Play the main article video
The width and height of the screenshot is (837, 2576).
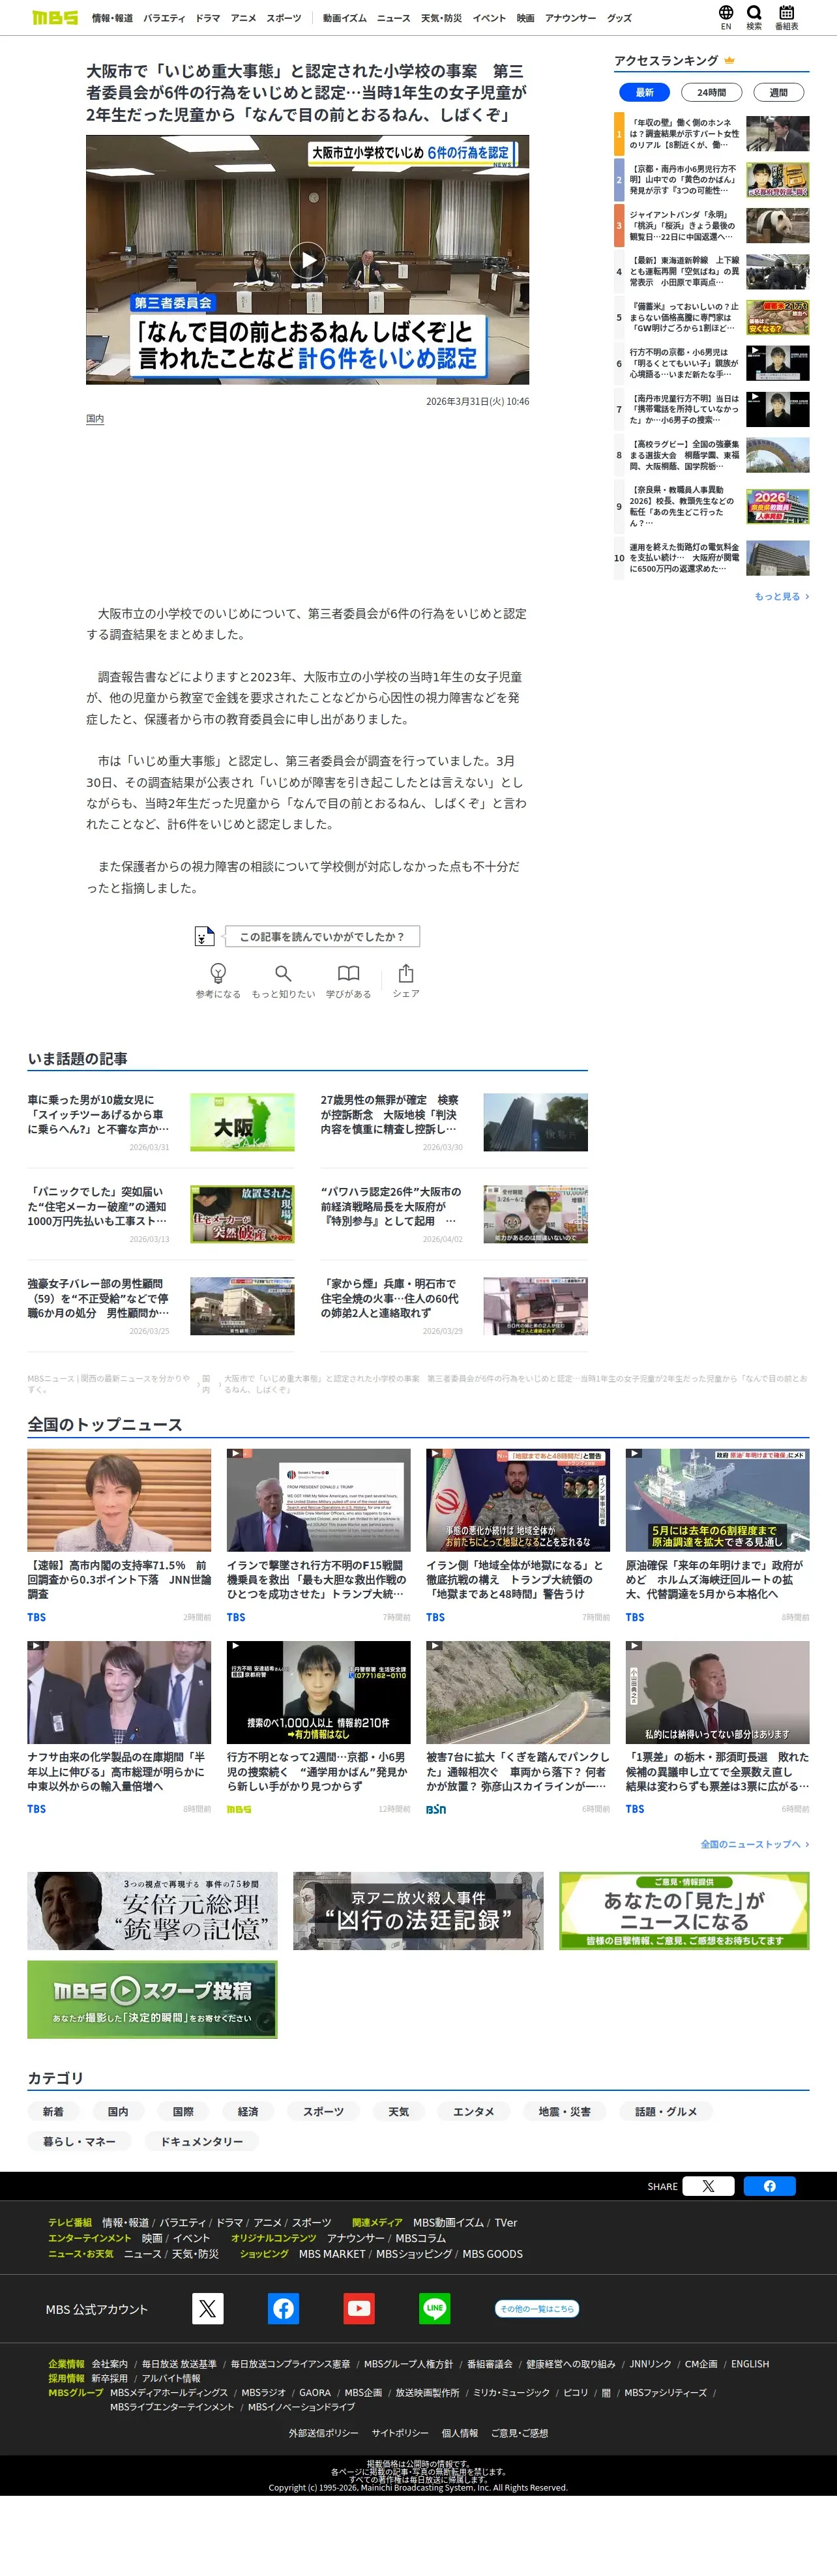tap(307, 260)
